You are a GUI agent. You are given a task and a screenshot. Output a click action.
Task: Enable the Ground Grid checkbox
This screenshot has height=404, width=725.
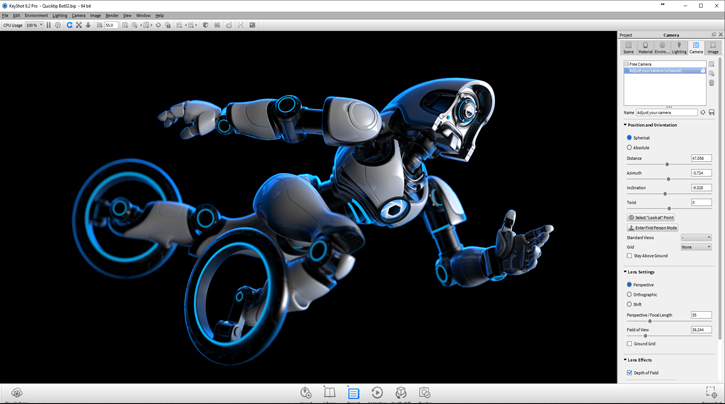[629, 343]
